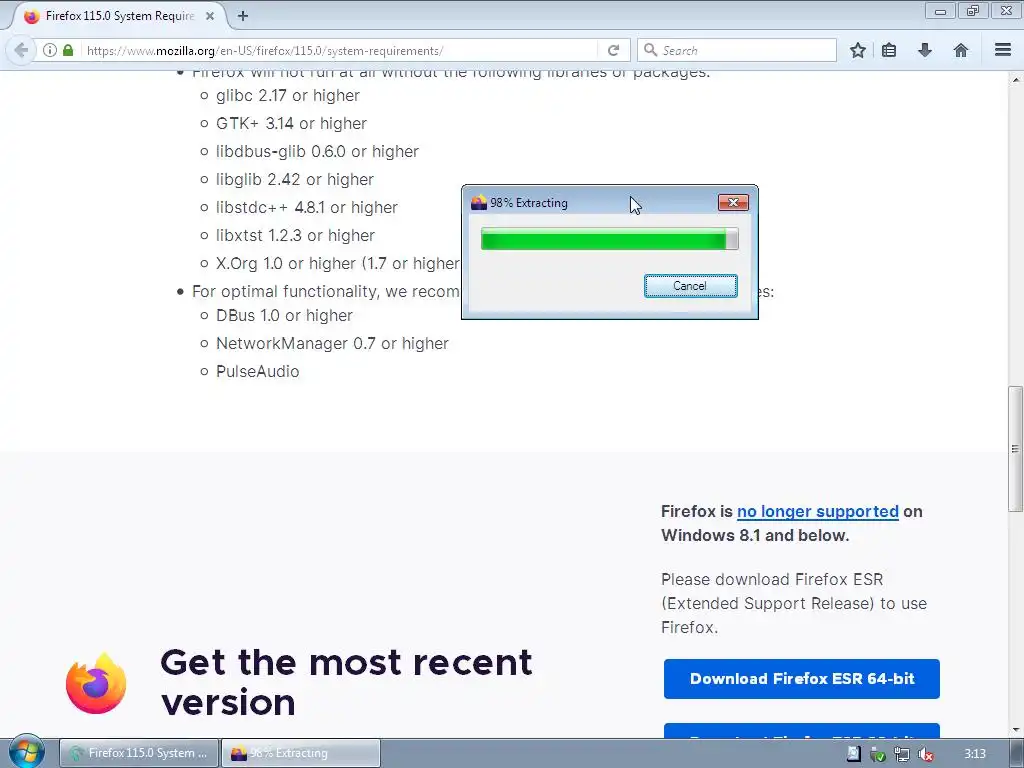
Task: Click inside the Search box
Action: pyautogui.click(x=737, y=50)
